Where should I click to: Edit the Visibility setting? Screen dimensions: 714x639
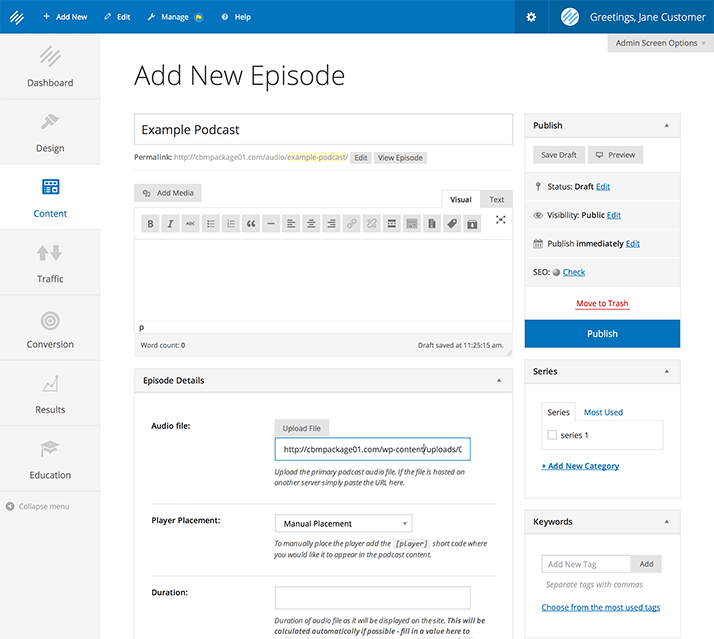pos(614,215)
